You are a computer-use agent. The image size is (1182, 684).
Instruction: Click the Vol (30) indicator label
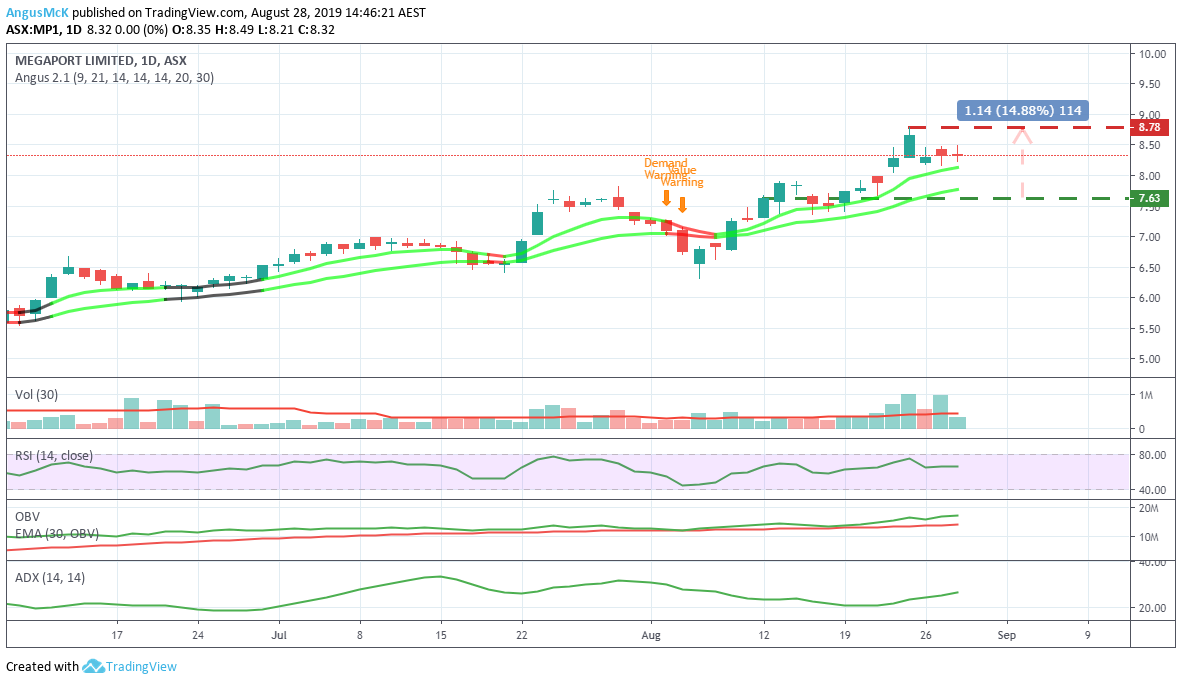(36, 395)
